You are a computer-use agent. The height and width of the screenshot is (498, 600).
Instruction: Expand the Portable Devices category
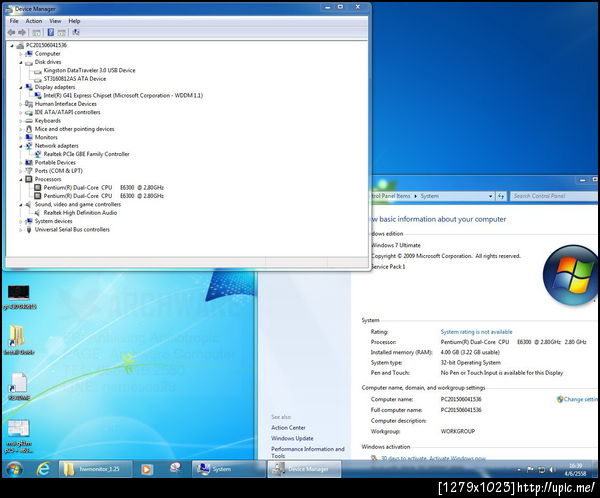point(21,163)
